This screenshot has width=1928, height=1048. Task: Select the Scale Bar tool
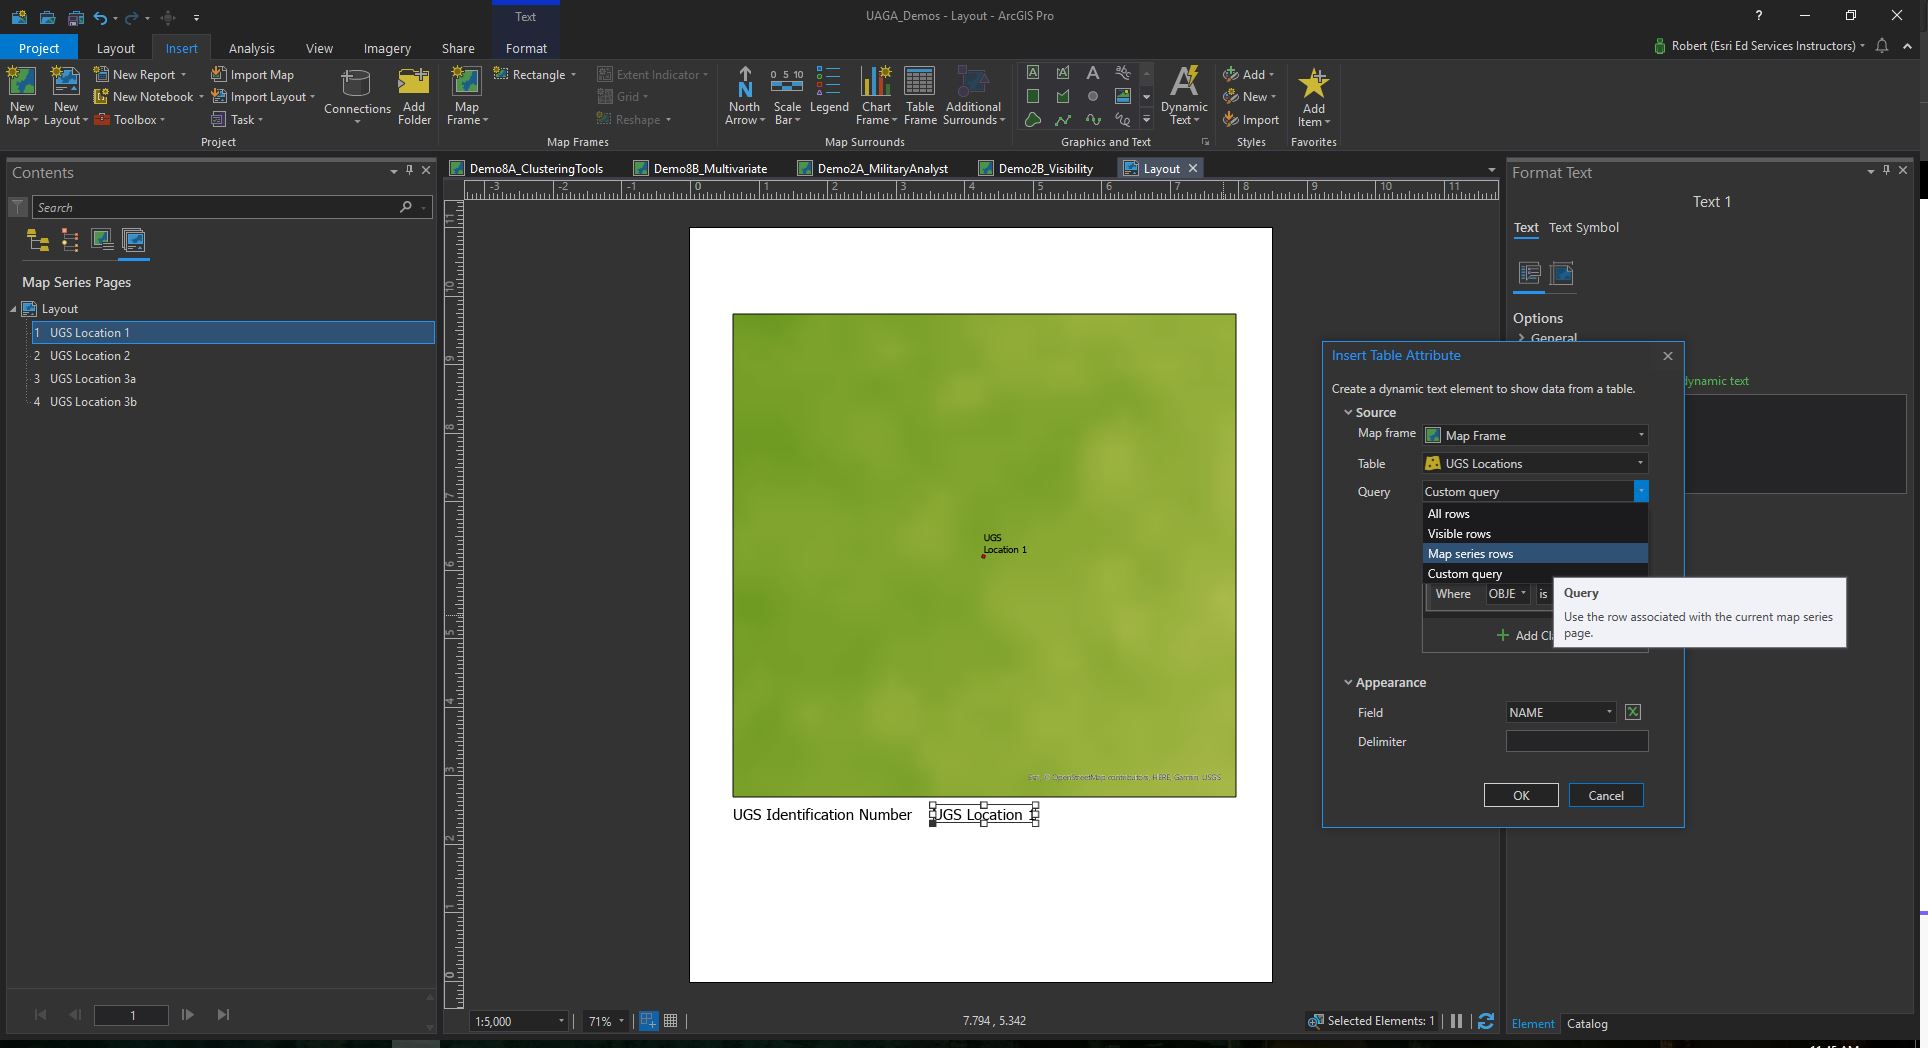[x=787, y=95]
